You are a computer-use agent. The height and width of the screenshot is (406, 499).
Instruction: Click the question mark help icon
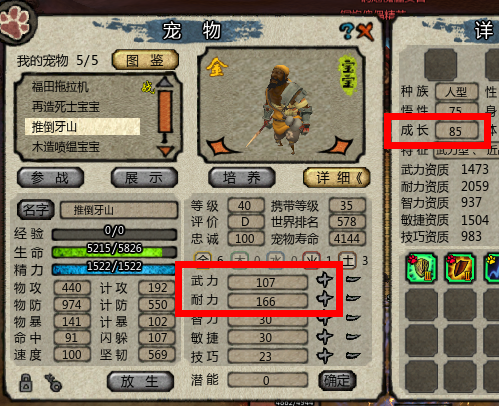click(x=347, y=31)
